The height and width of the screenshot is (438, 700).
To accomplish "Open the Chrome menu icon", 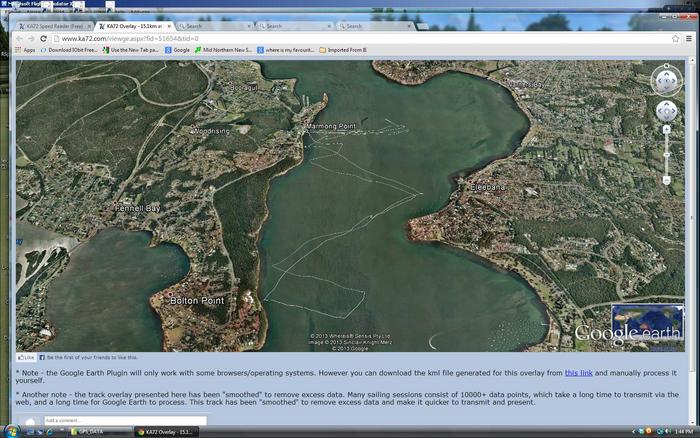I will [689, 39].
